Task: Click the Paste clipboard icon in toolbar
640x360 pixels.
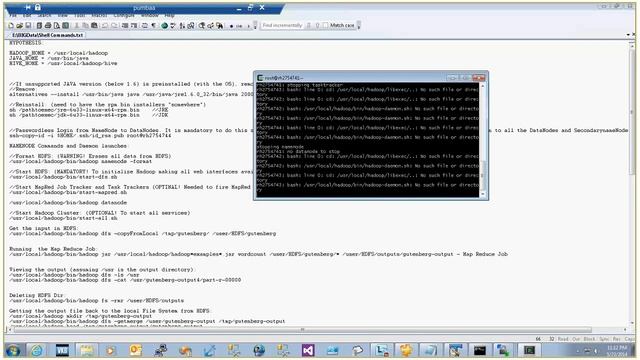Action: [x=94, y=25]
